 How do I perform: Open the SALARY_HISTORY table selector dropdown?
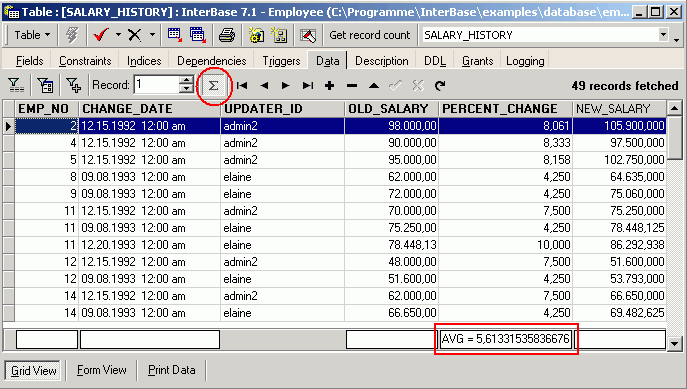tap(664, 35)
